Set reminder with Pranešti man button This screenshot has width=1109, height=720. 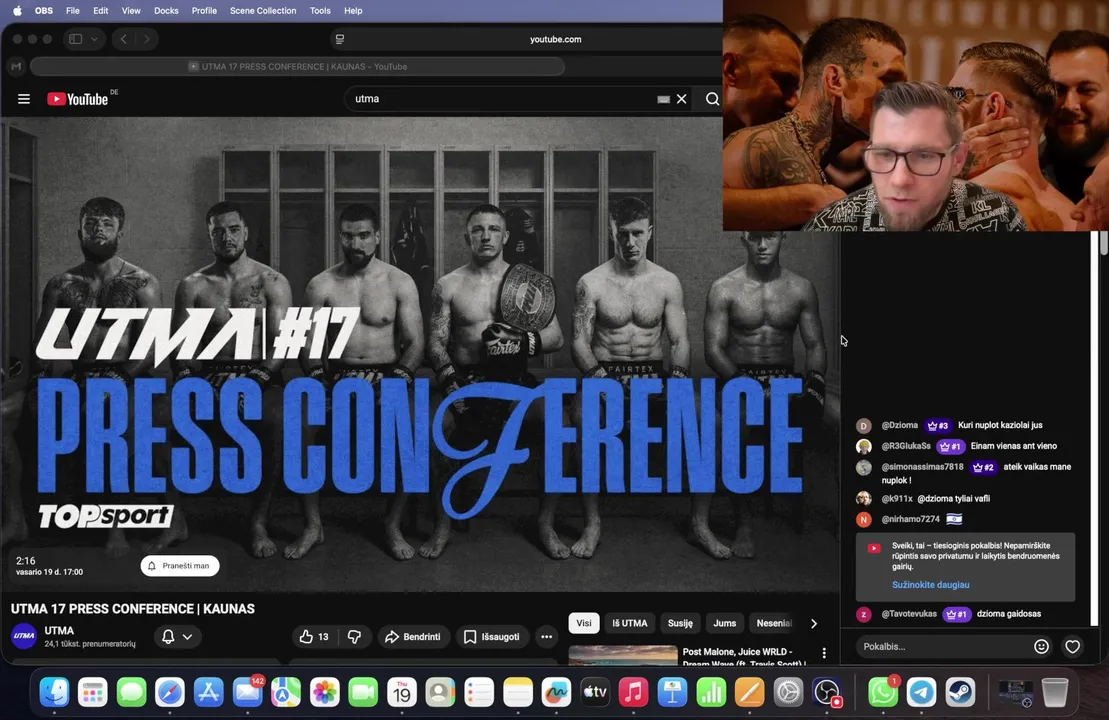(180, 566)
